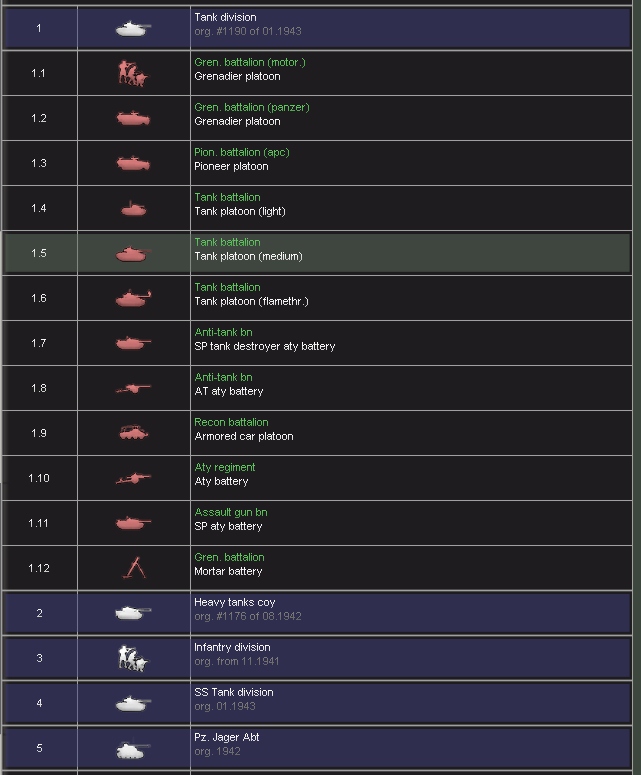Image resolution: width=641 pixels, height=775 pixels.
Task: Expand the SS Tank division entry
Action: (39, 703)
